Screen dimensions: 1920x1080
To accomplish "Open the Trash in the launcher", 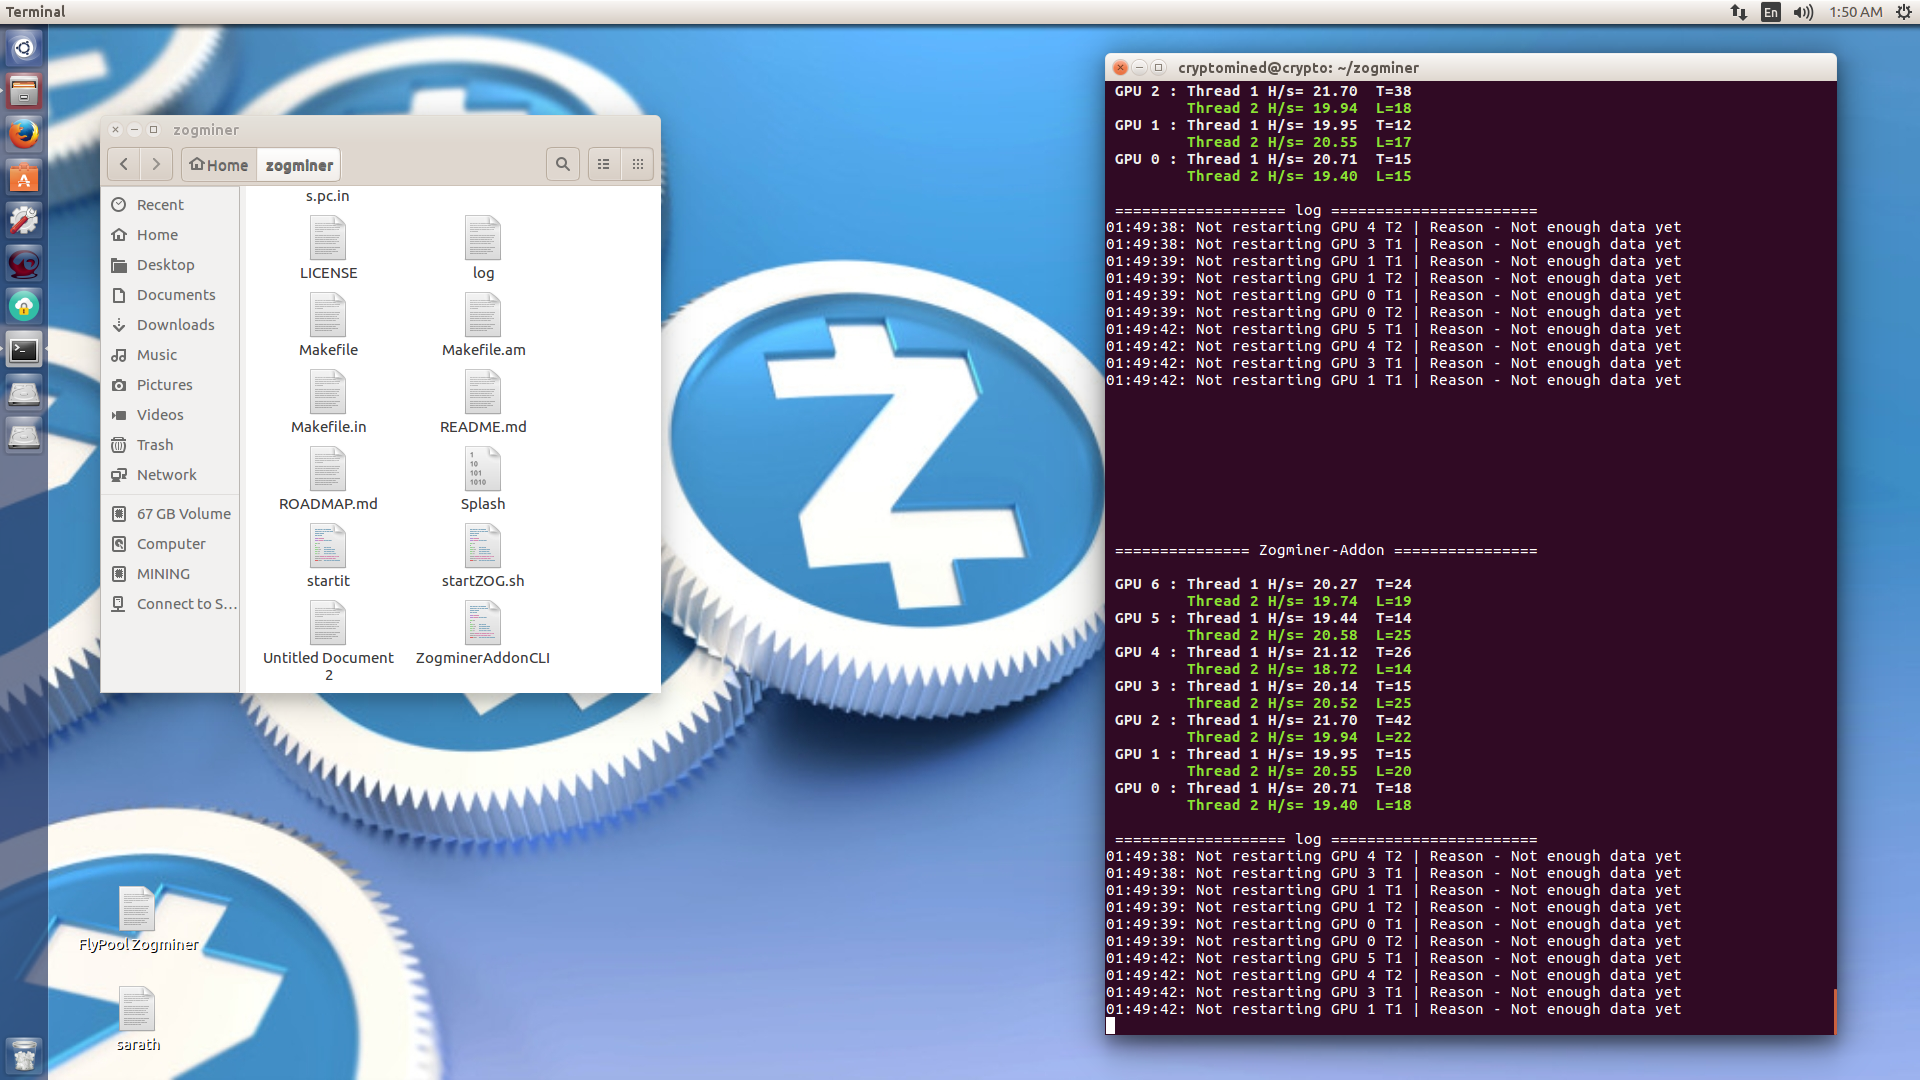I will [x=24, y=1054].
